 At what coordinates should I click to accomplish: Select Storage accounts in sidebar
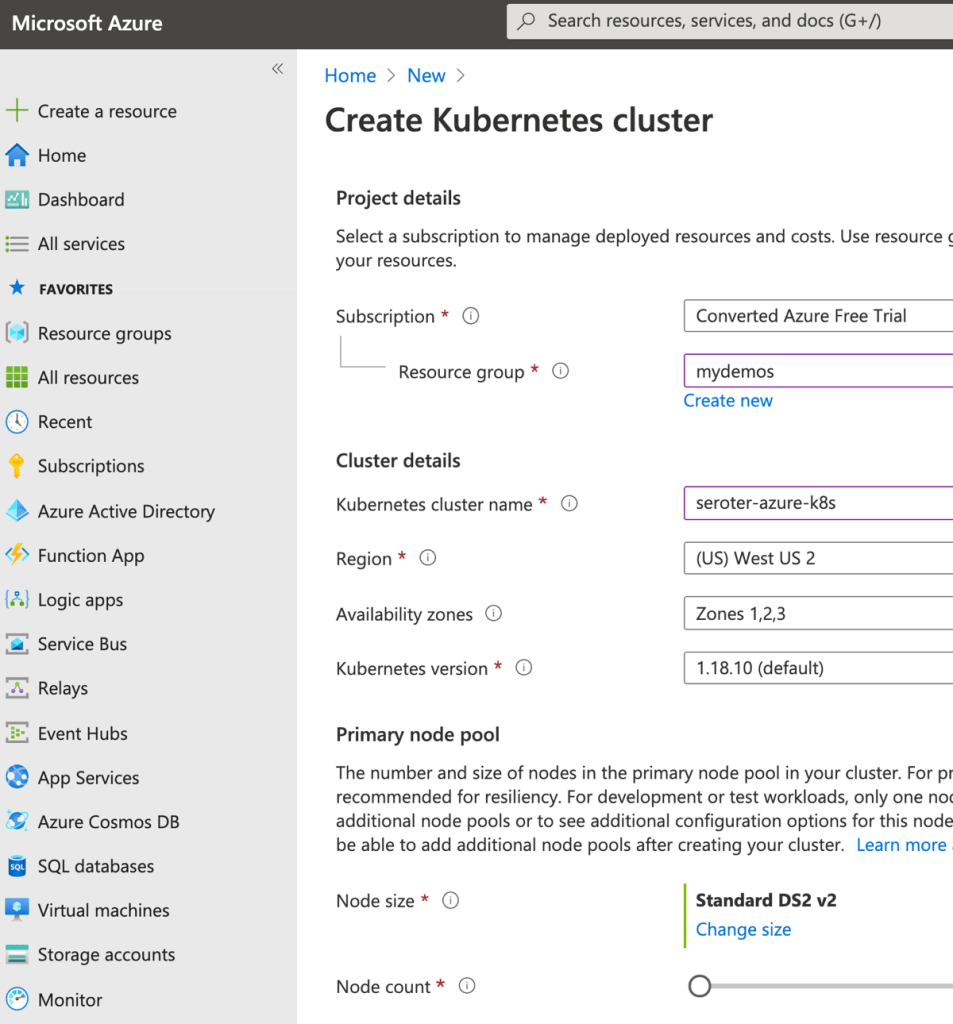click(x=106, y=955)
